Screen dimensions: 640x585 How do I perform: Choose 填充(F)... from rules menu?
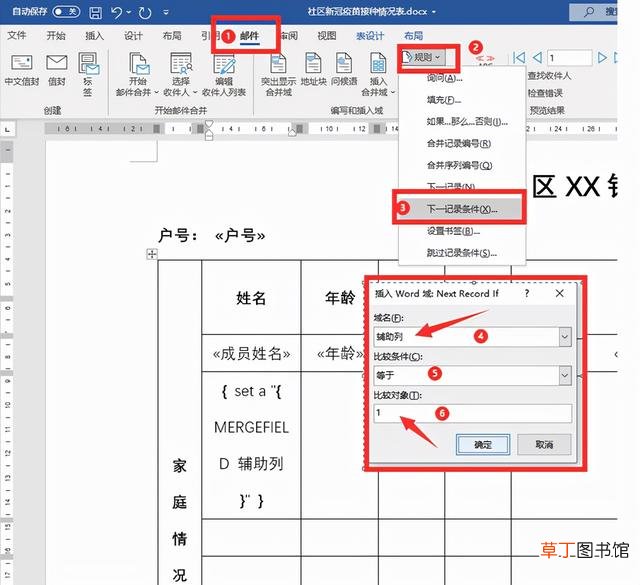click(462, 100)
